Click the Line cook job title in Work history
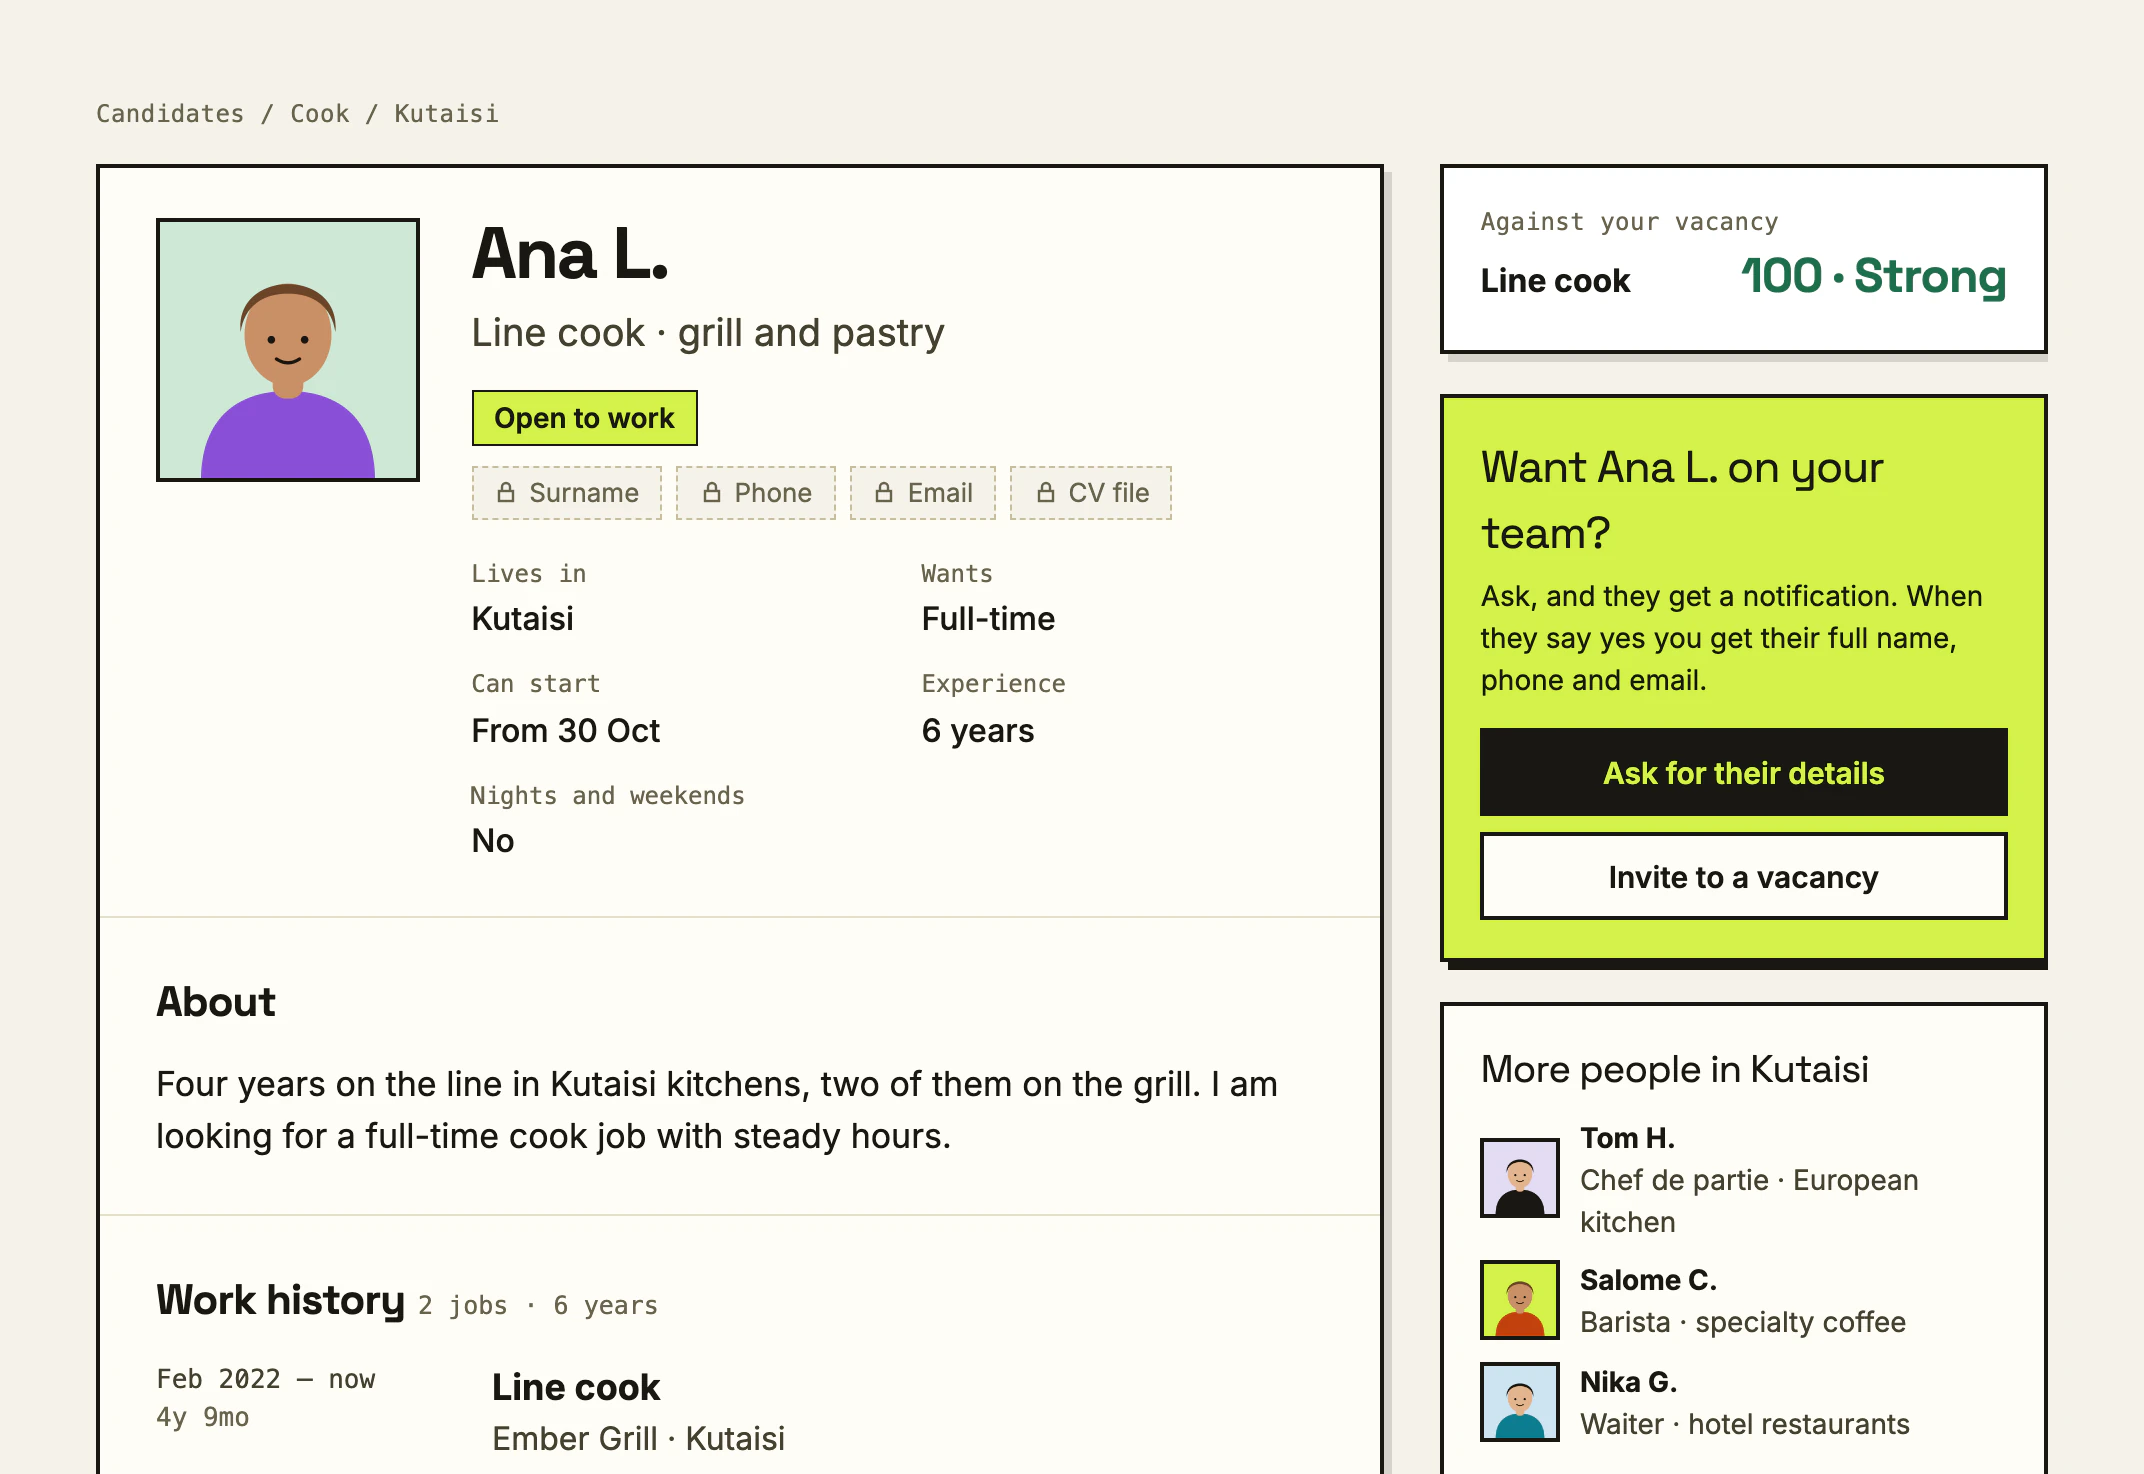Image resolution: width=2144 pixels, height=1474 pixels. (x=576, y=1387)
